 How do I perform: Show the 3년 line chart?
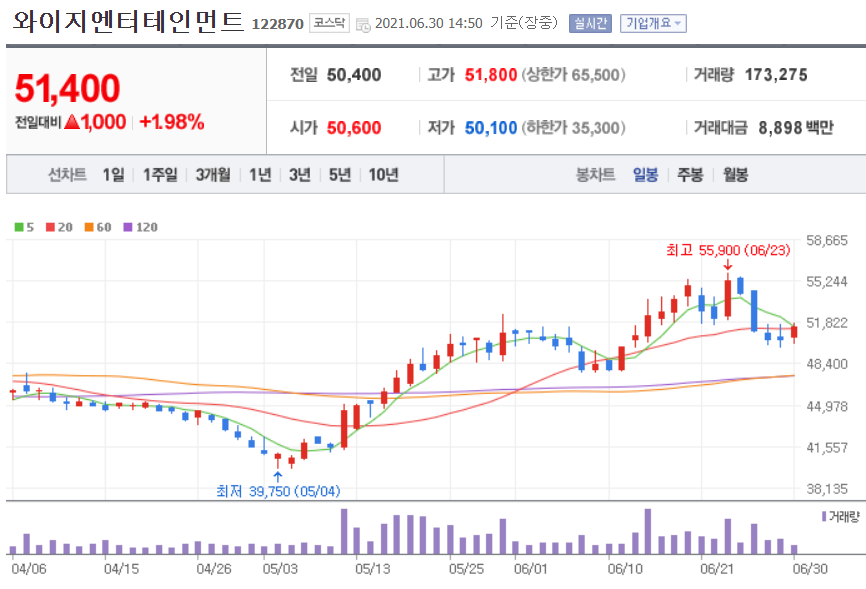[x=300, y=175]
